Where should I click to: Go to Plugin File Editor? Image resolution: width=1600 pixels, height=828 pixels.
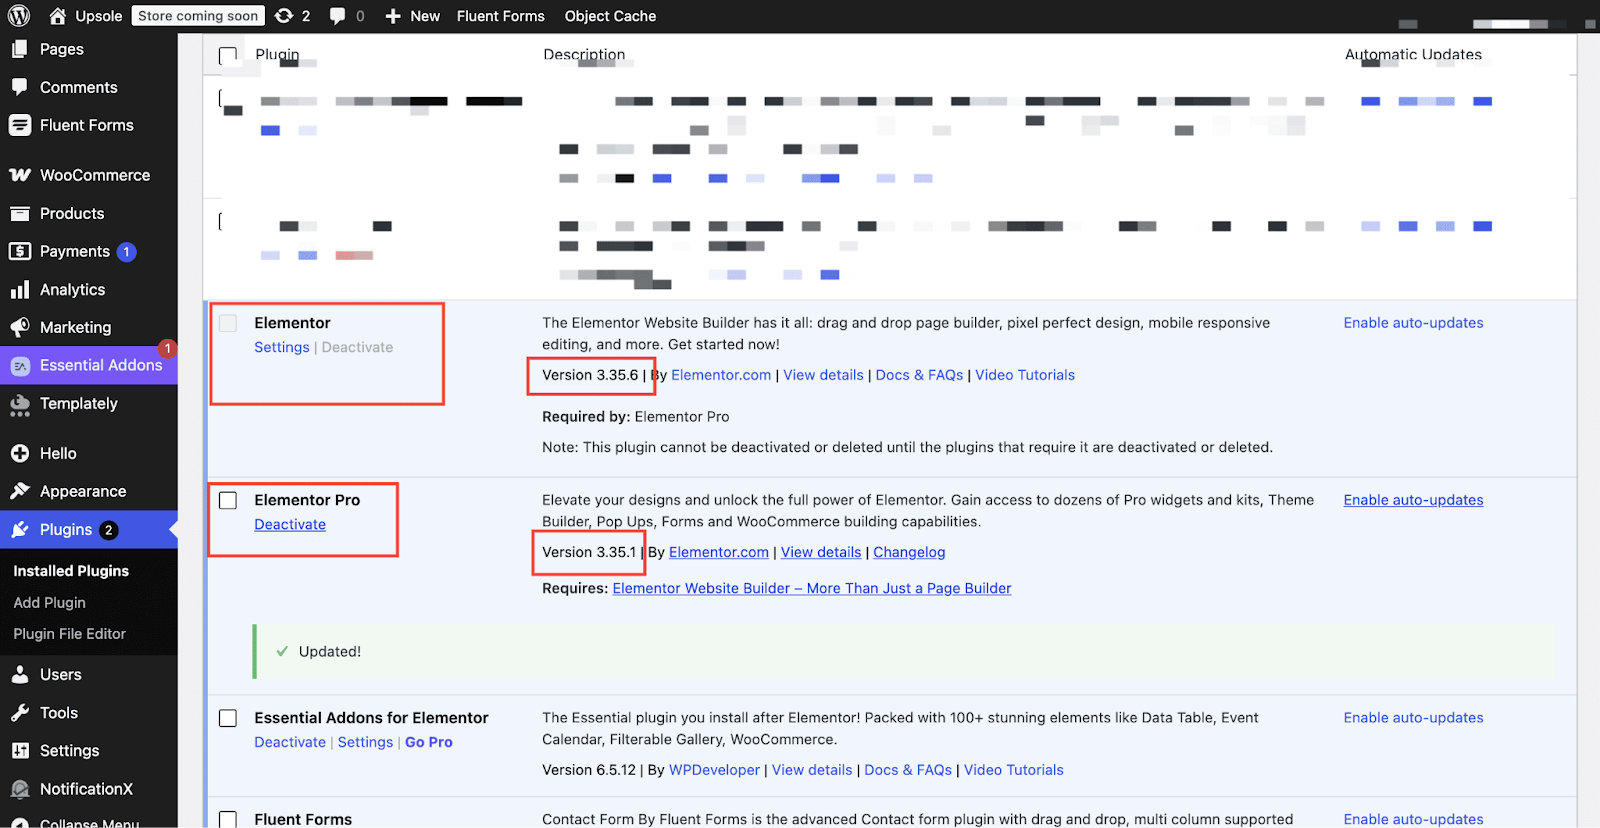pyautogui.click(x=70, y=634)
